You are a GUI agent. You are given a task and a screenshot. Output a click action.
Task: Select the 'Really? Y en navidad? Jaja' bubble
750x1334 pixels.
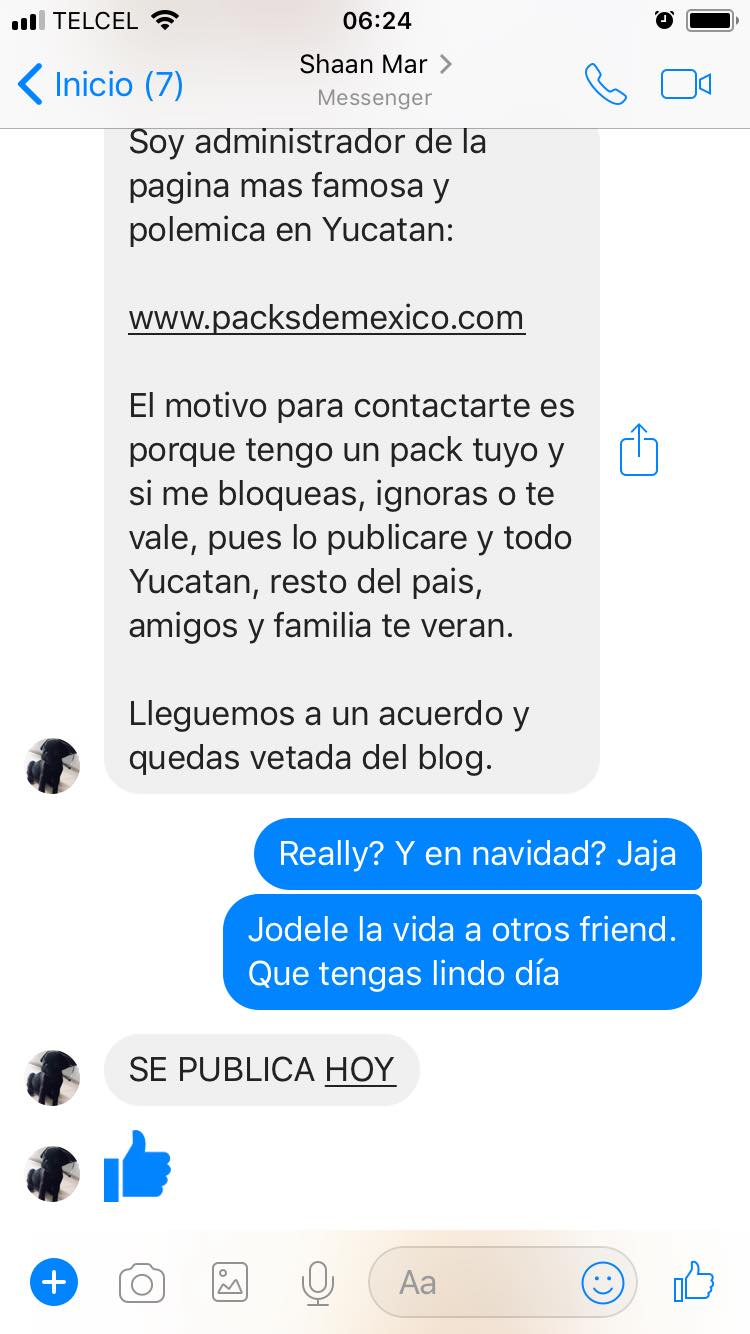click(478, 854)
